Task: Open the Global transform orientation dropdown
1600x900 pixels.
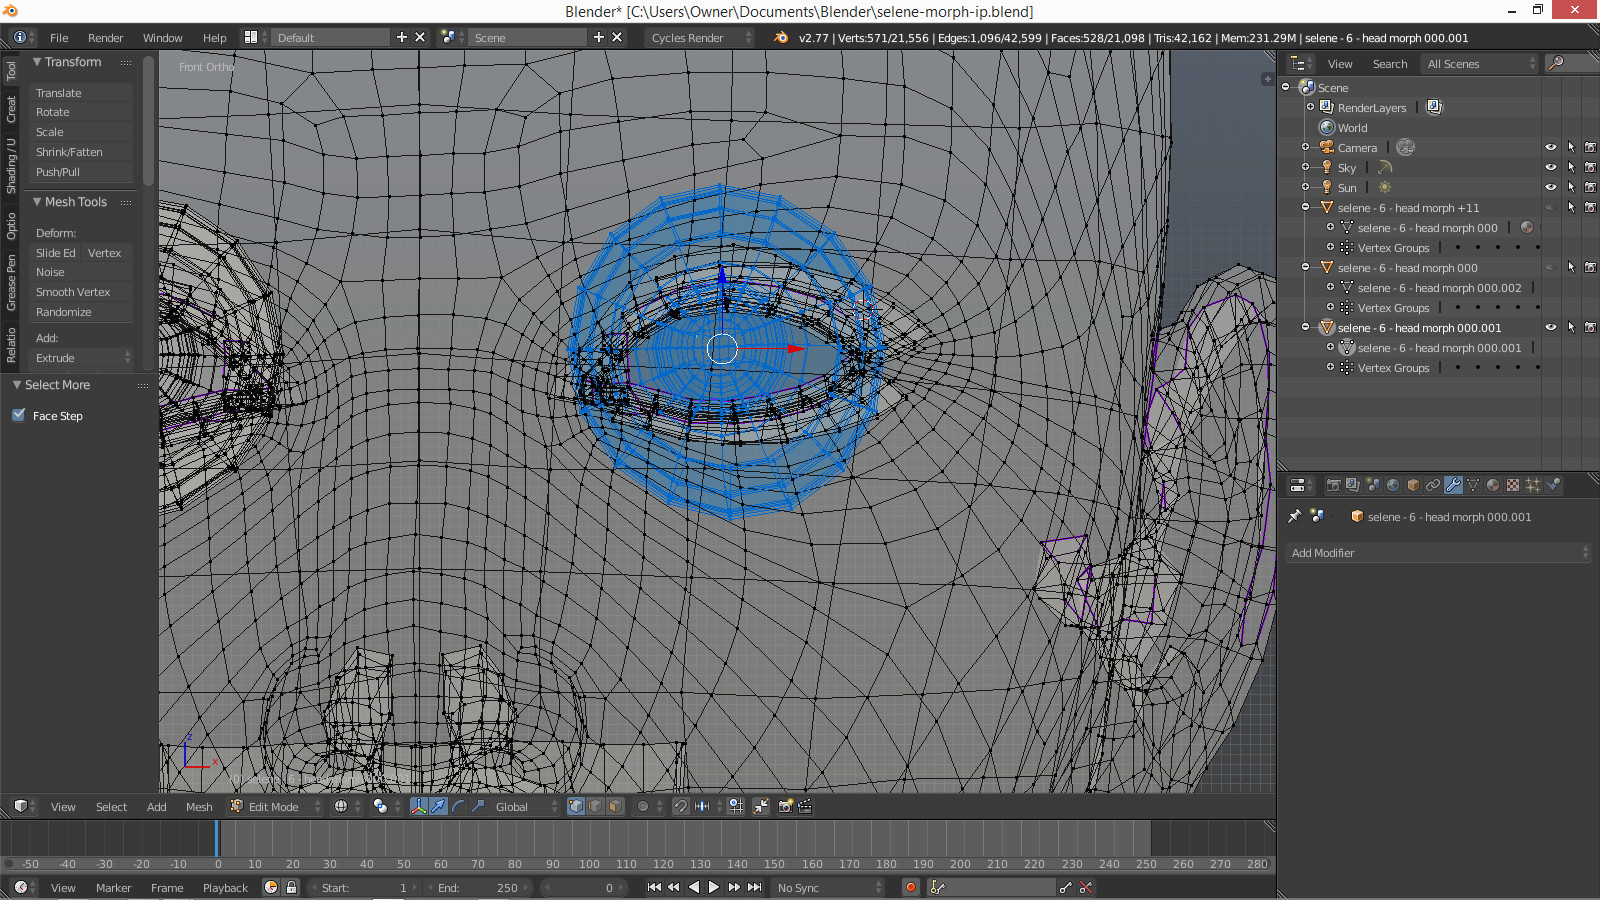Action: [x=526, y=806]
